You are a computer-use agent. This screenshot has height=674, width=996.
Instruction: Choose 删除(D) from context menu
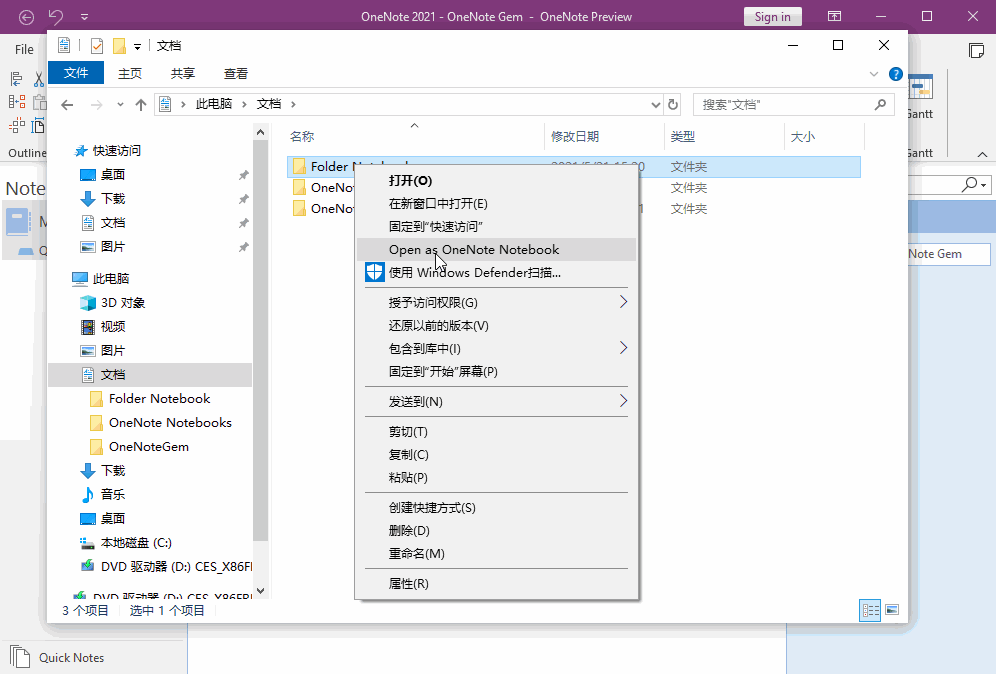pyautogui.click(x=497, y=530)
